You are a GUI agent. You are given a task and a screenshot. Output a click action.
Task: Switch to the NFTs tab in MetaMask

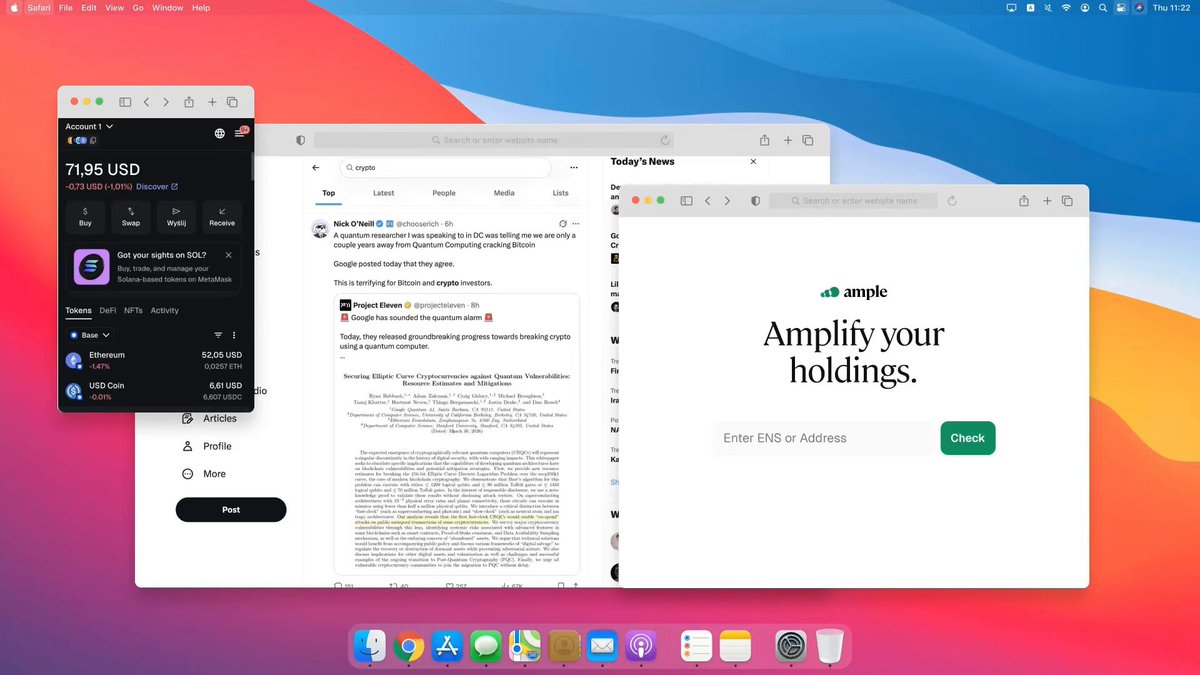[133, 311]
